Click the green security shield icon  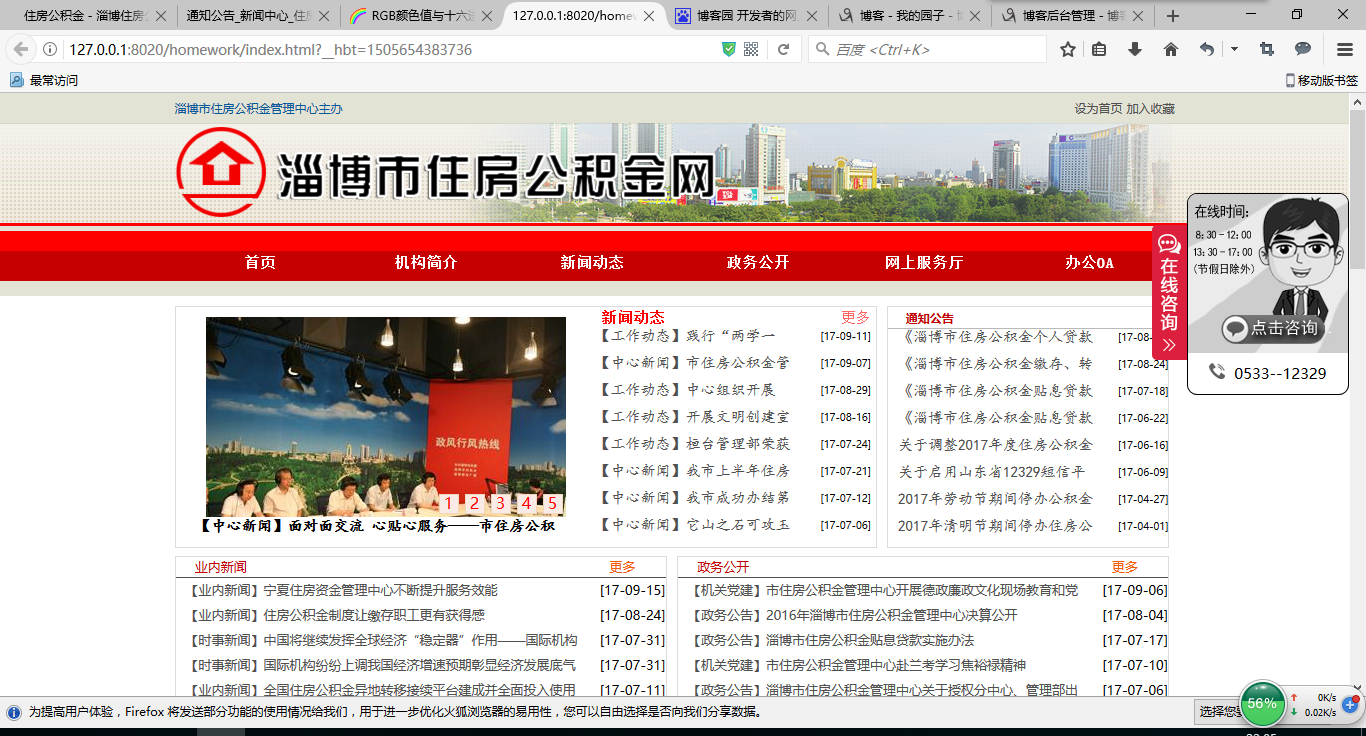pyautogui.click(x=729, y=50)
